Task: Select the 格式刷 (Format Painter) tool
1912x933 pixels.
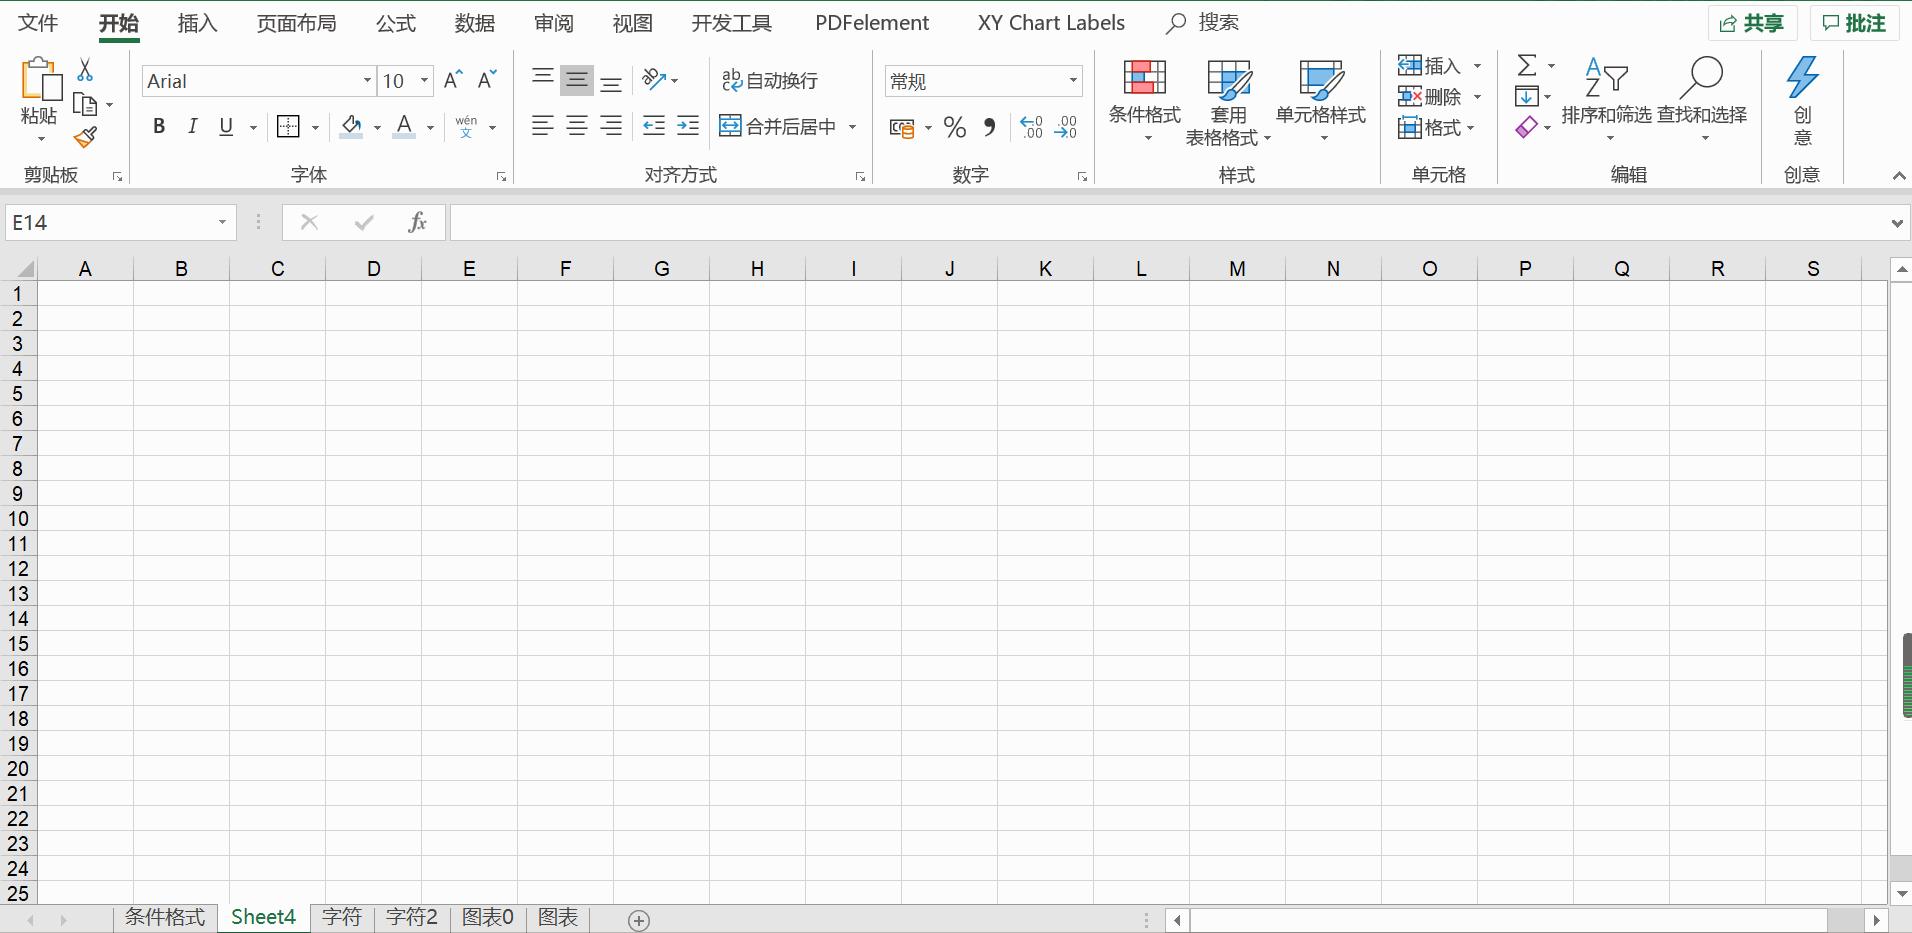Action: pyautogui.click(x=86, y=138)
